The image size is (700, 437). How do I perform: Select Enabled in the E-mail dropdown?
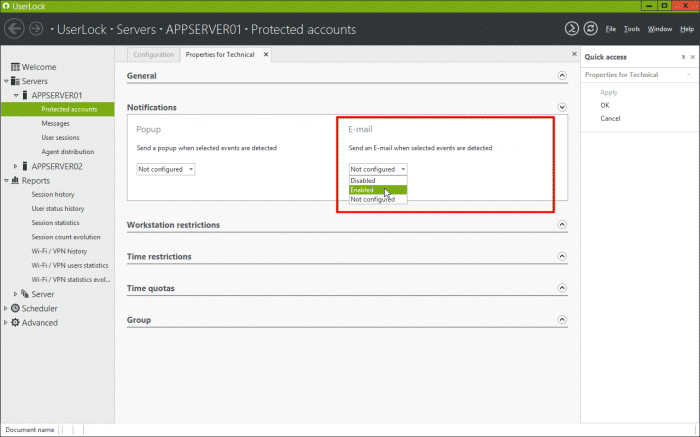pyautogui.click(x=363, y=190)
